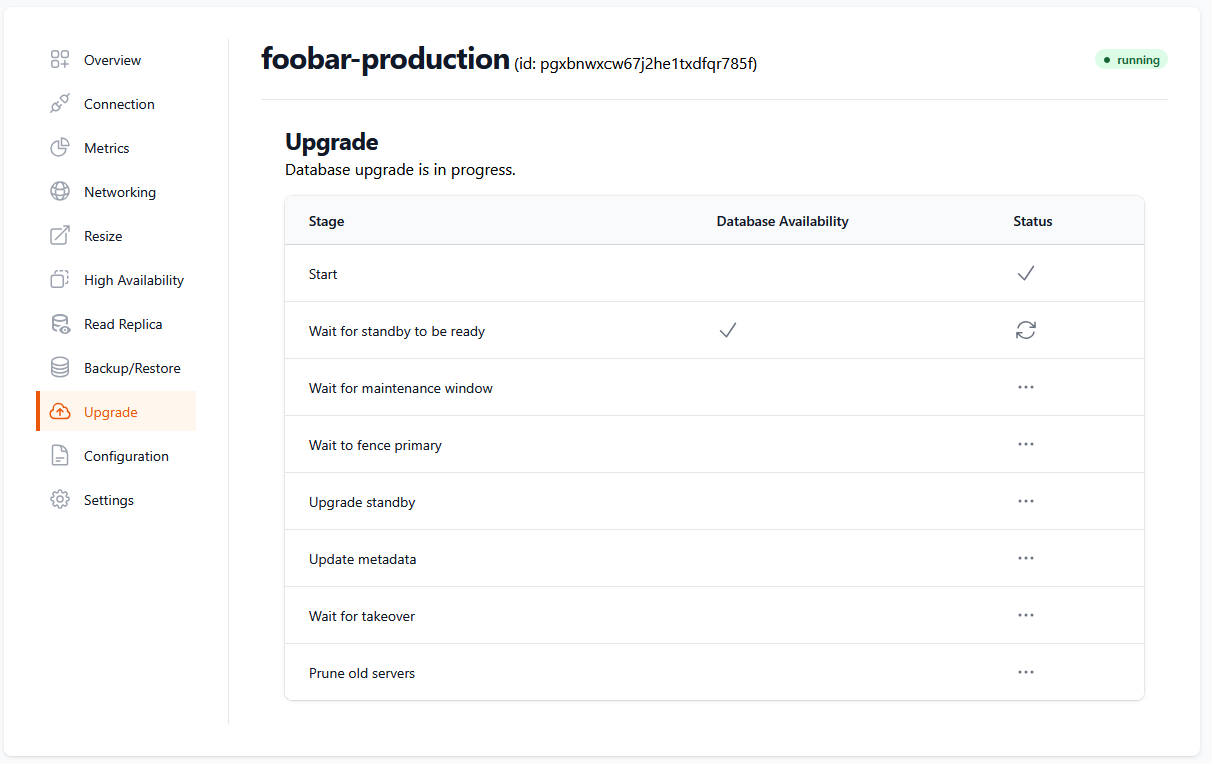Screen dimensions: 1212x764
Task: Switch to the High Availability section
Action: (x=131, y=279)
